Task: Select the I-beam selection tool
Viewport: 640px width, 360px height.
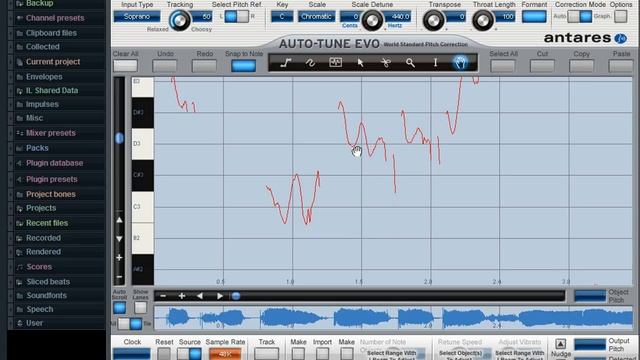Action: [x=435, y=63]
